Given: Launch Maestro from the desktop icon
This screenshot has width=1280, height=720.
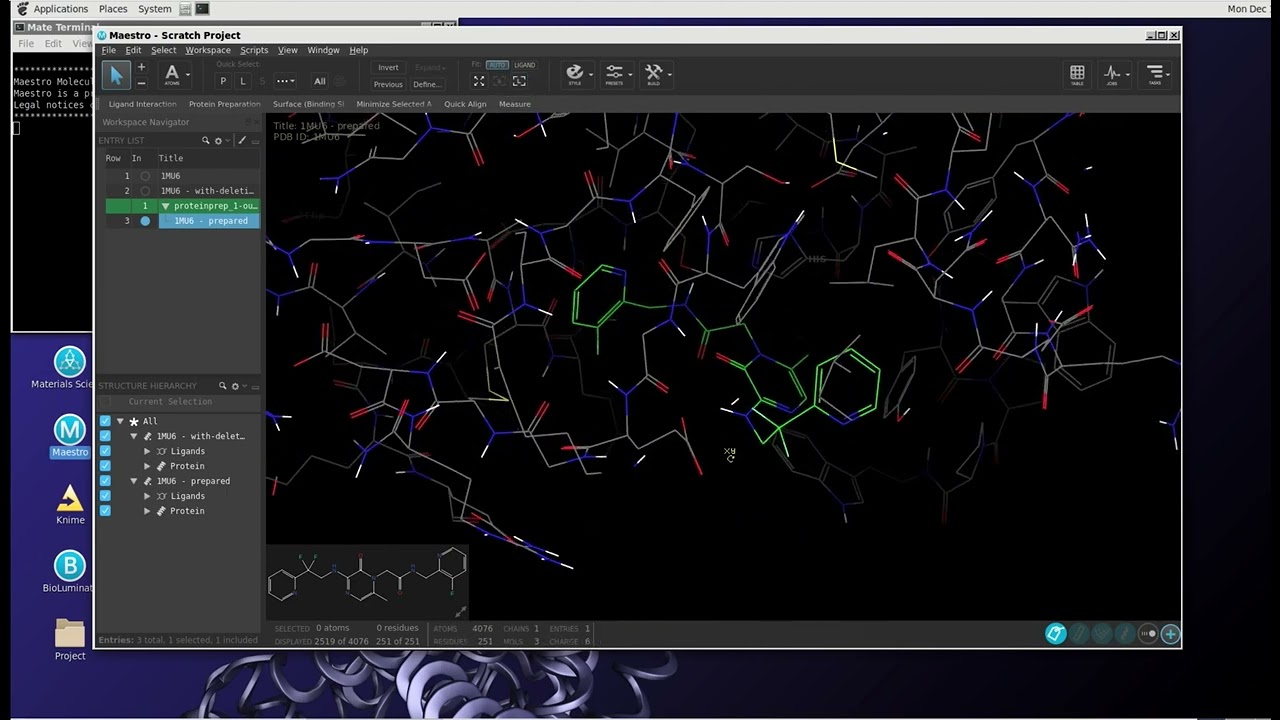Looking at the screenshot, I should 69,437.
